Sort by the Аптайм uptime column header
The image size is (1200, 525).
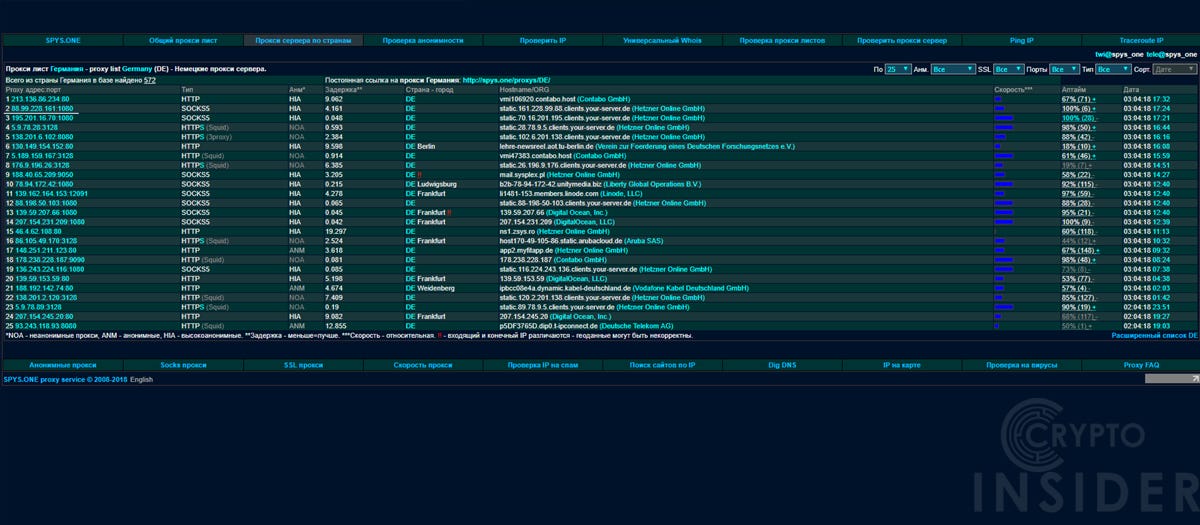1074,89
